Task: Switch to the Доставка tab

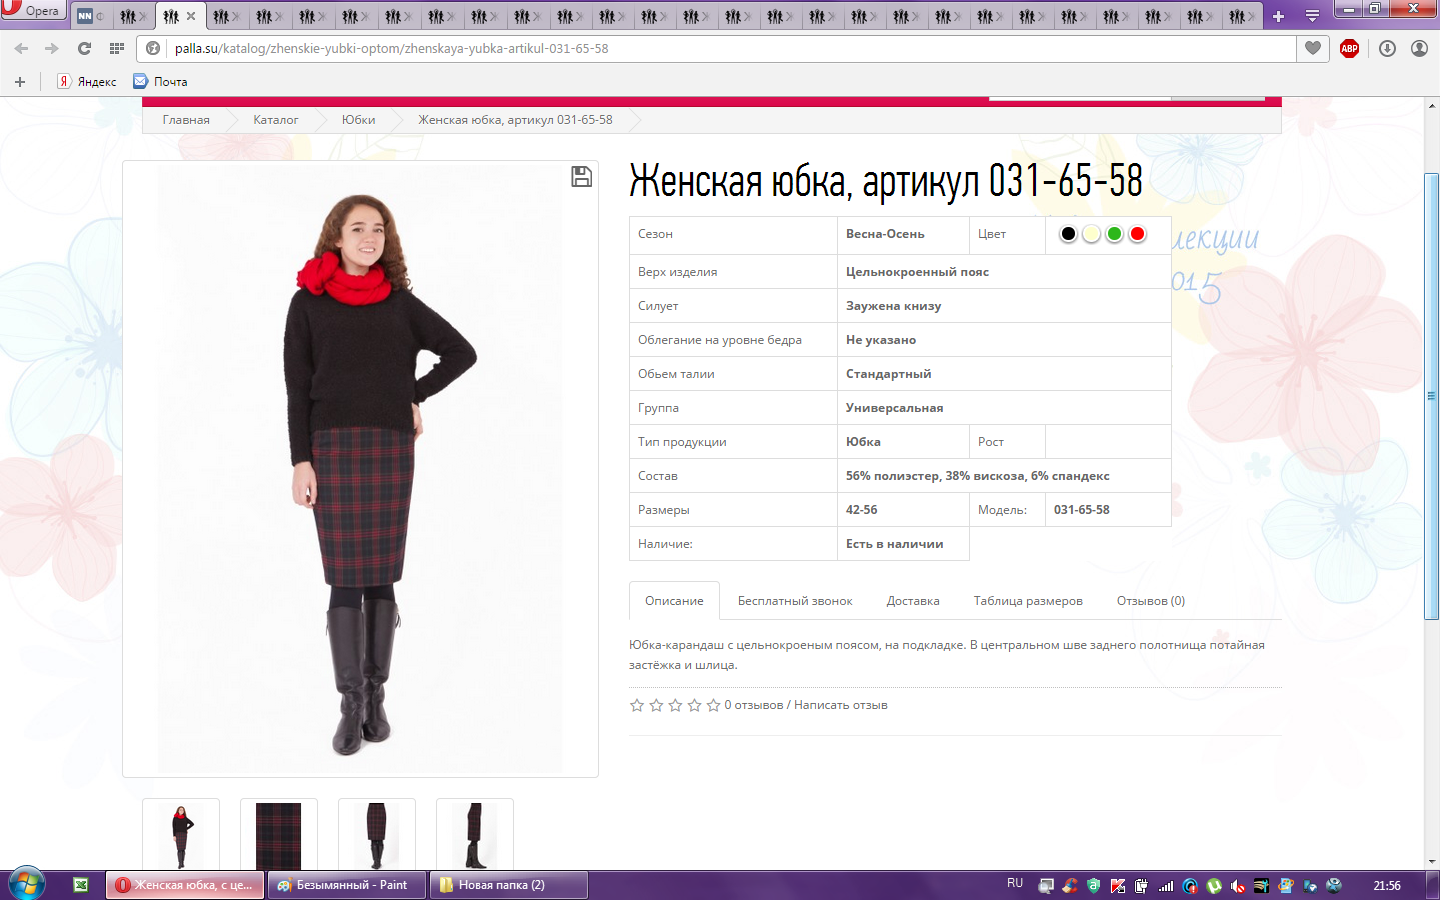Action: (912, 601)
